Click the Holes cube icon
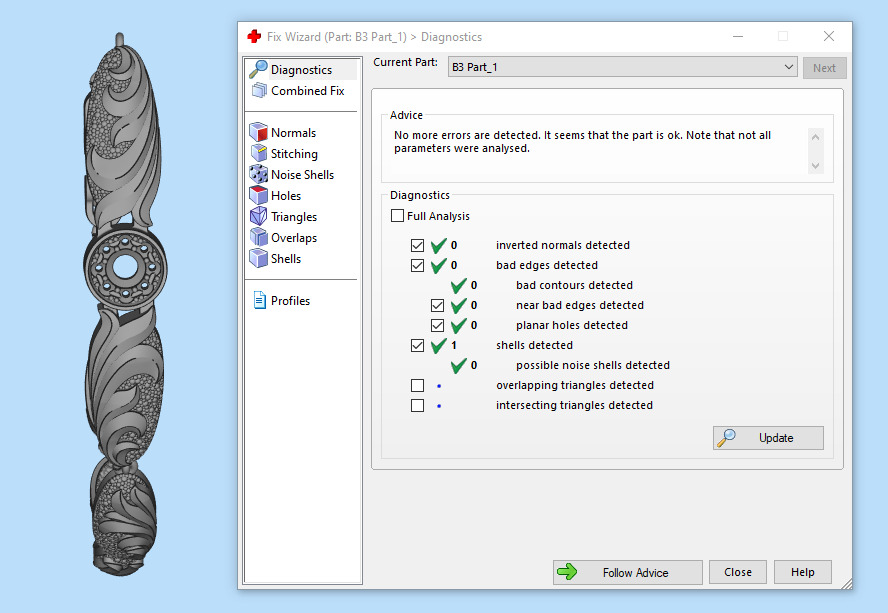Viewport: 888px width, 613px height. 258,195
